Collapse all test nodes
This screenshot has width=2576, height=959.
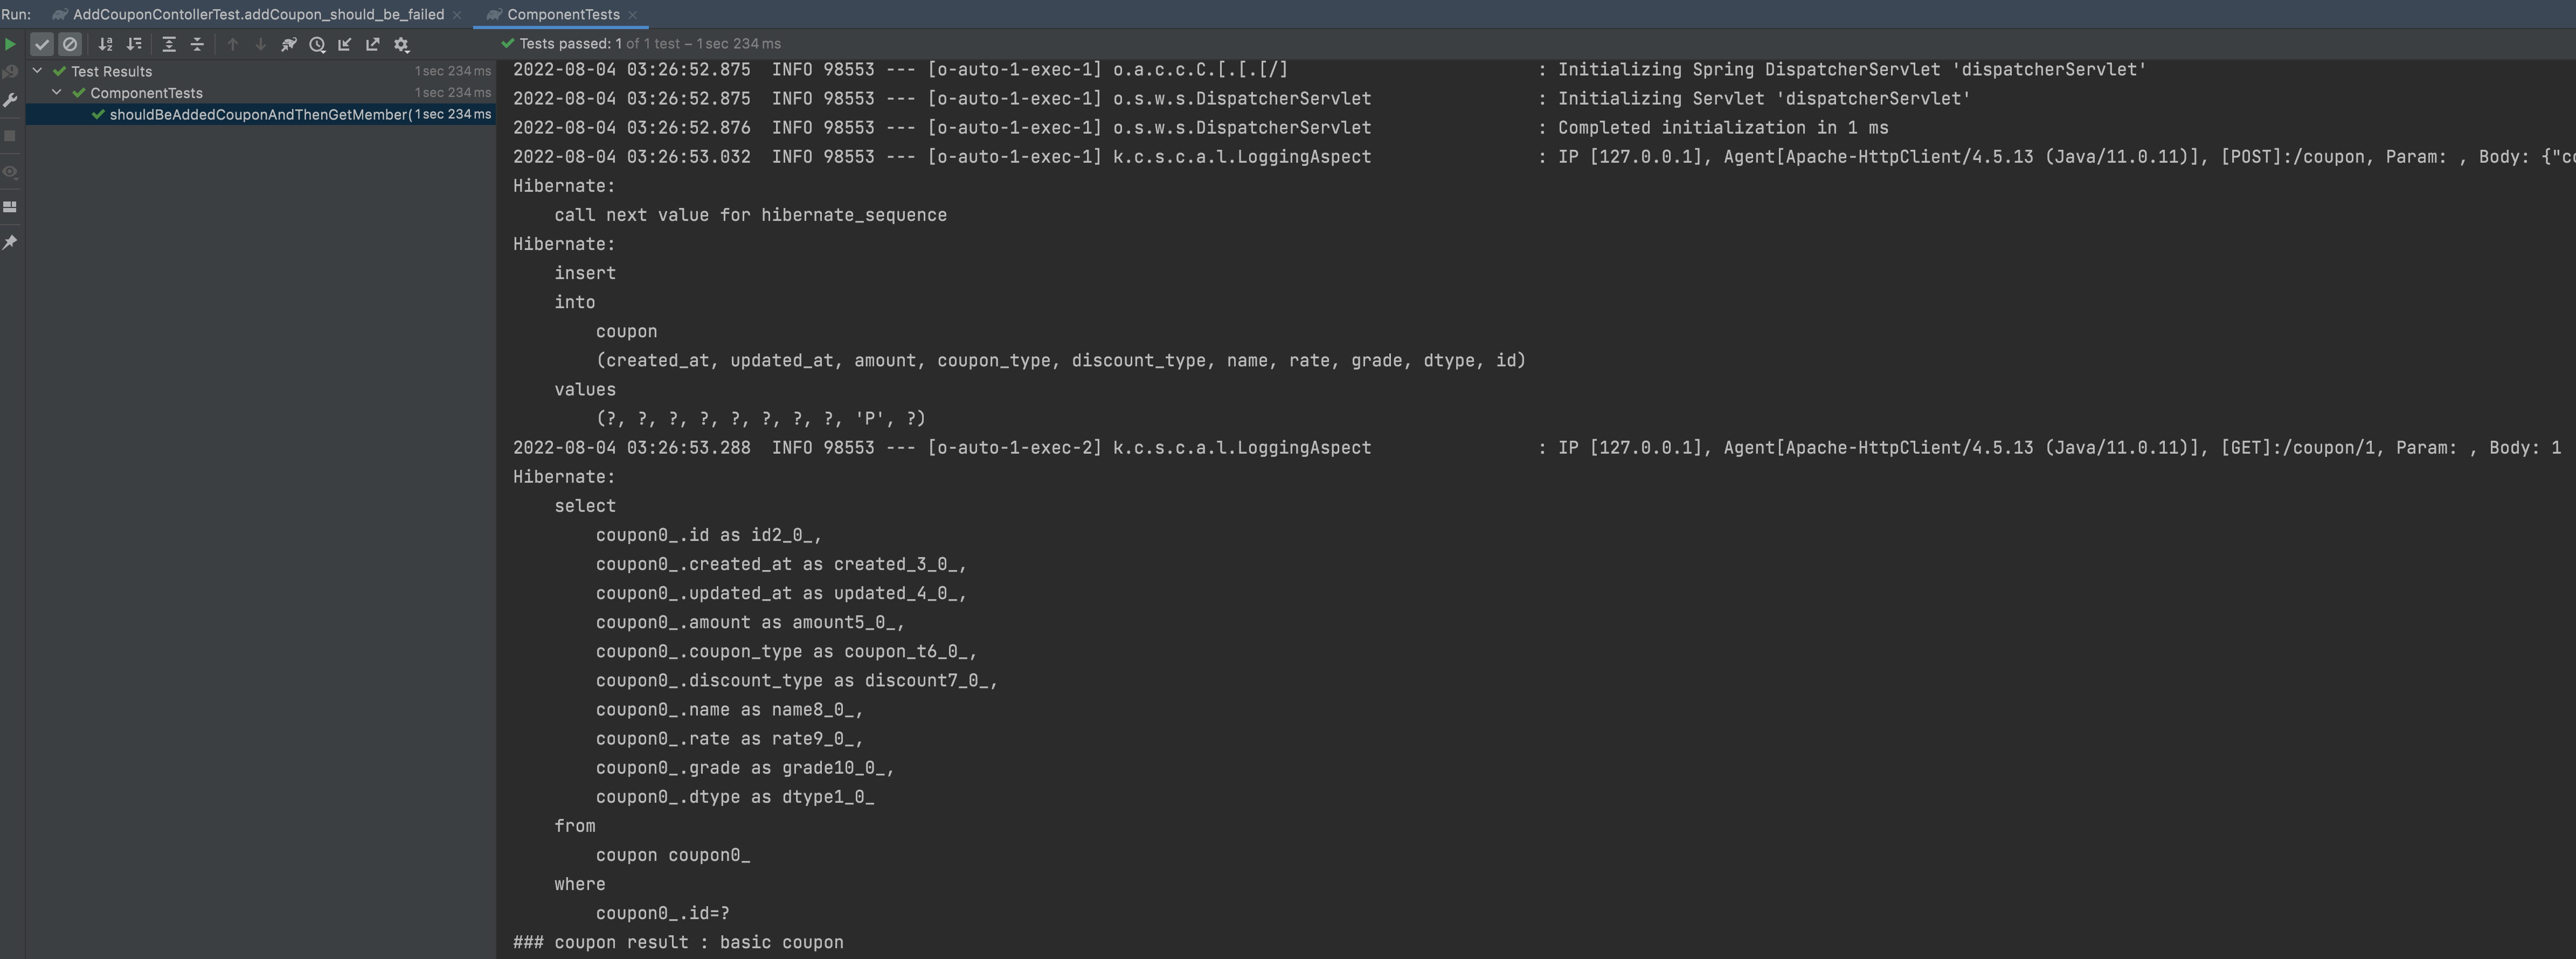[197, 44]
